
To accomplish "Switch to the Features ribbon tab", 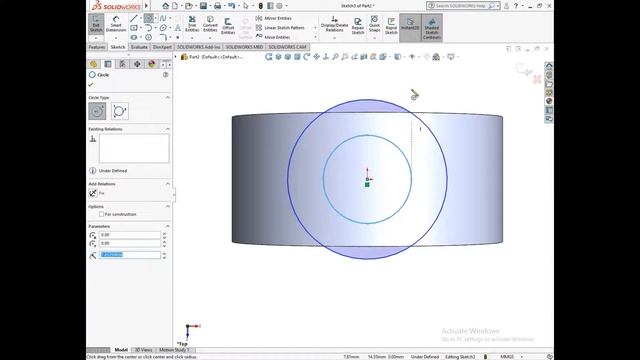I will click(x=97, y=47).
